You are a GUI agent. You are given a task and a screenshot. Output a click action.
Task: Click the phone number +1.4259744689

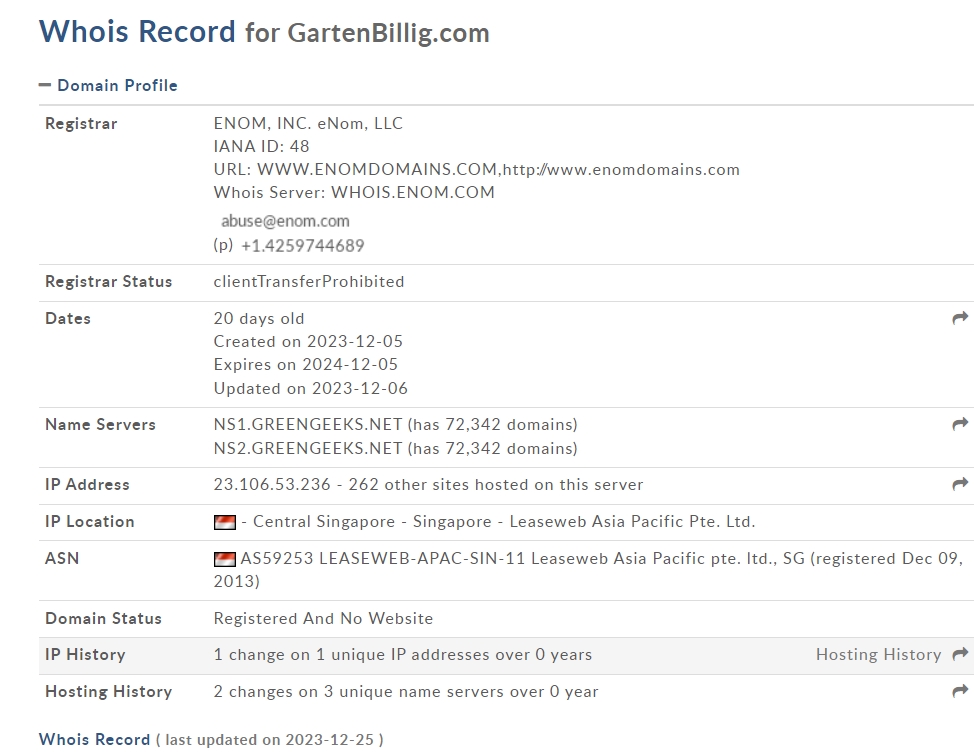click(x=303, y=245)
